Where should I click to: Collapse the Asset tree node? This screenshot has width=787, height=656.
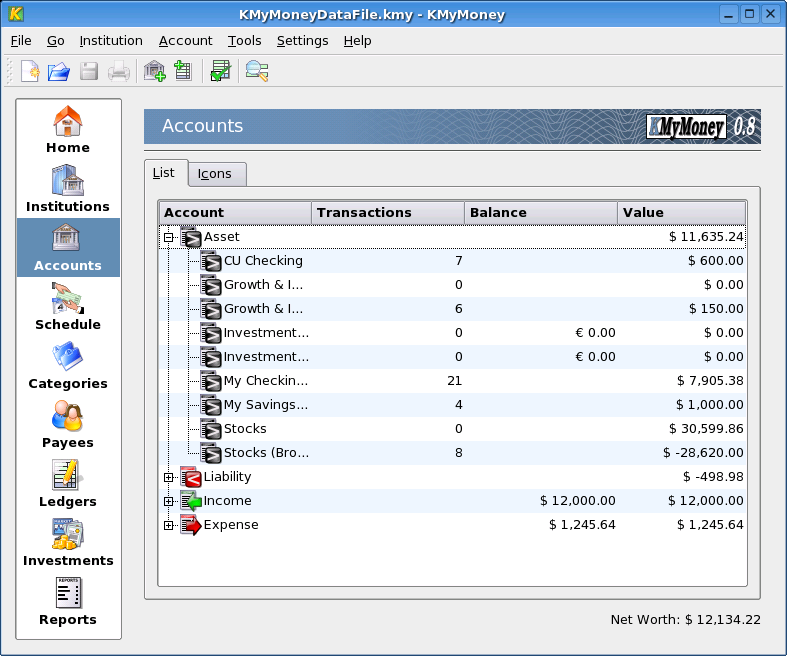[x=169, y=237]
